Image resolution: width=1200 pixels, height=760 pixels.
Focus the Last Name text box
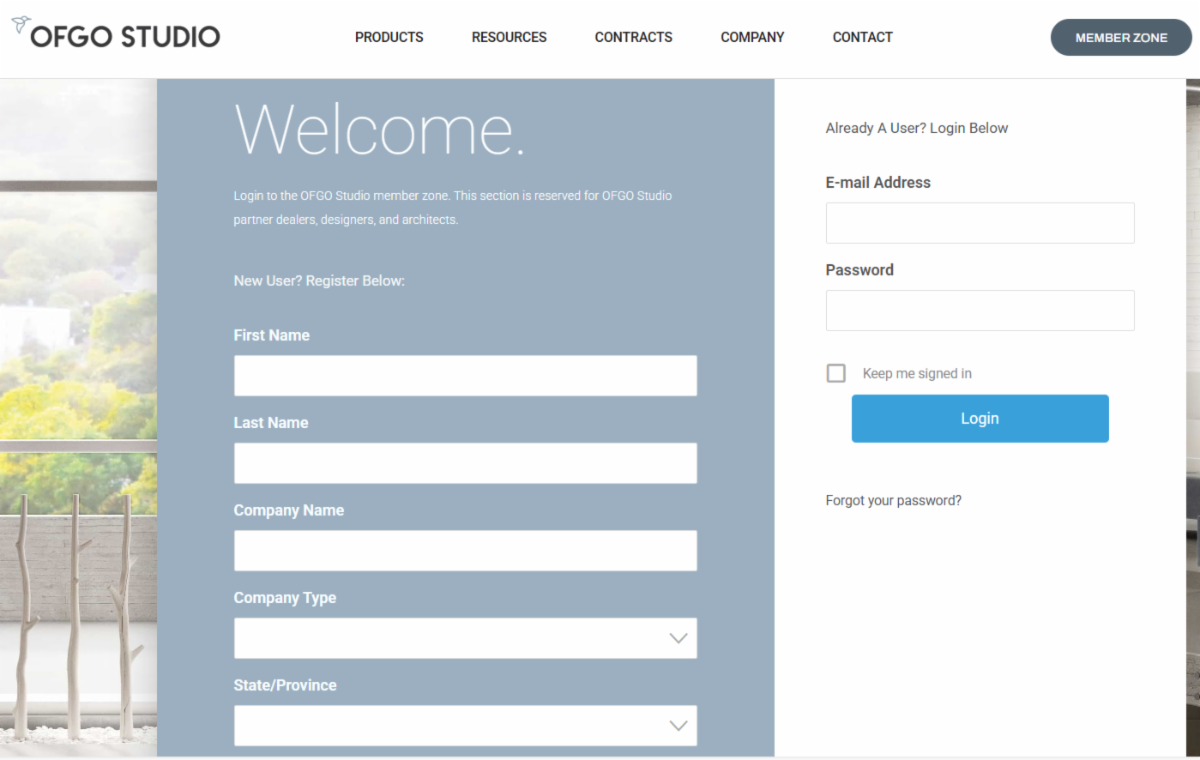tap(465, 463)
